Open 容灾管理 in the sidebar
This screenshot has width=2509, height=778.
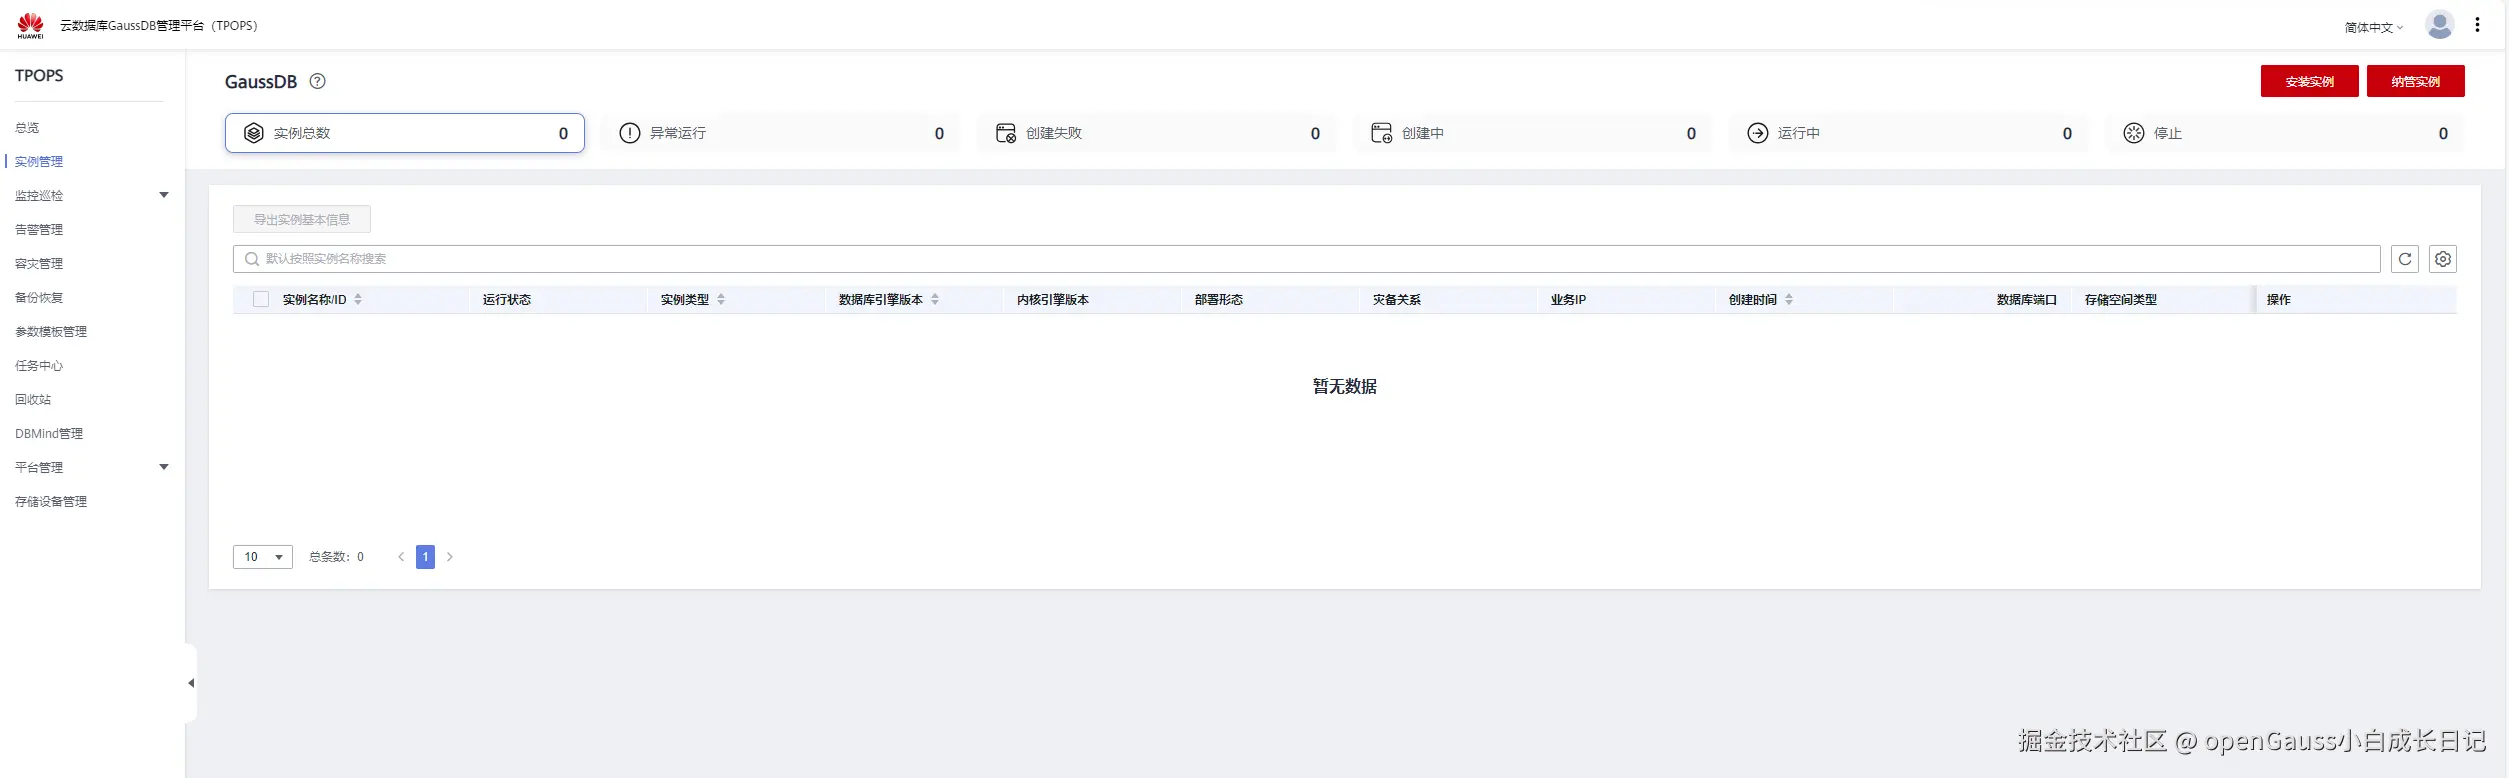pos(39,263)
